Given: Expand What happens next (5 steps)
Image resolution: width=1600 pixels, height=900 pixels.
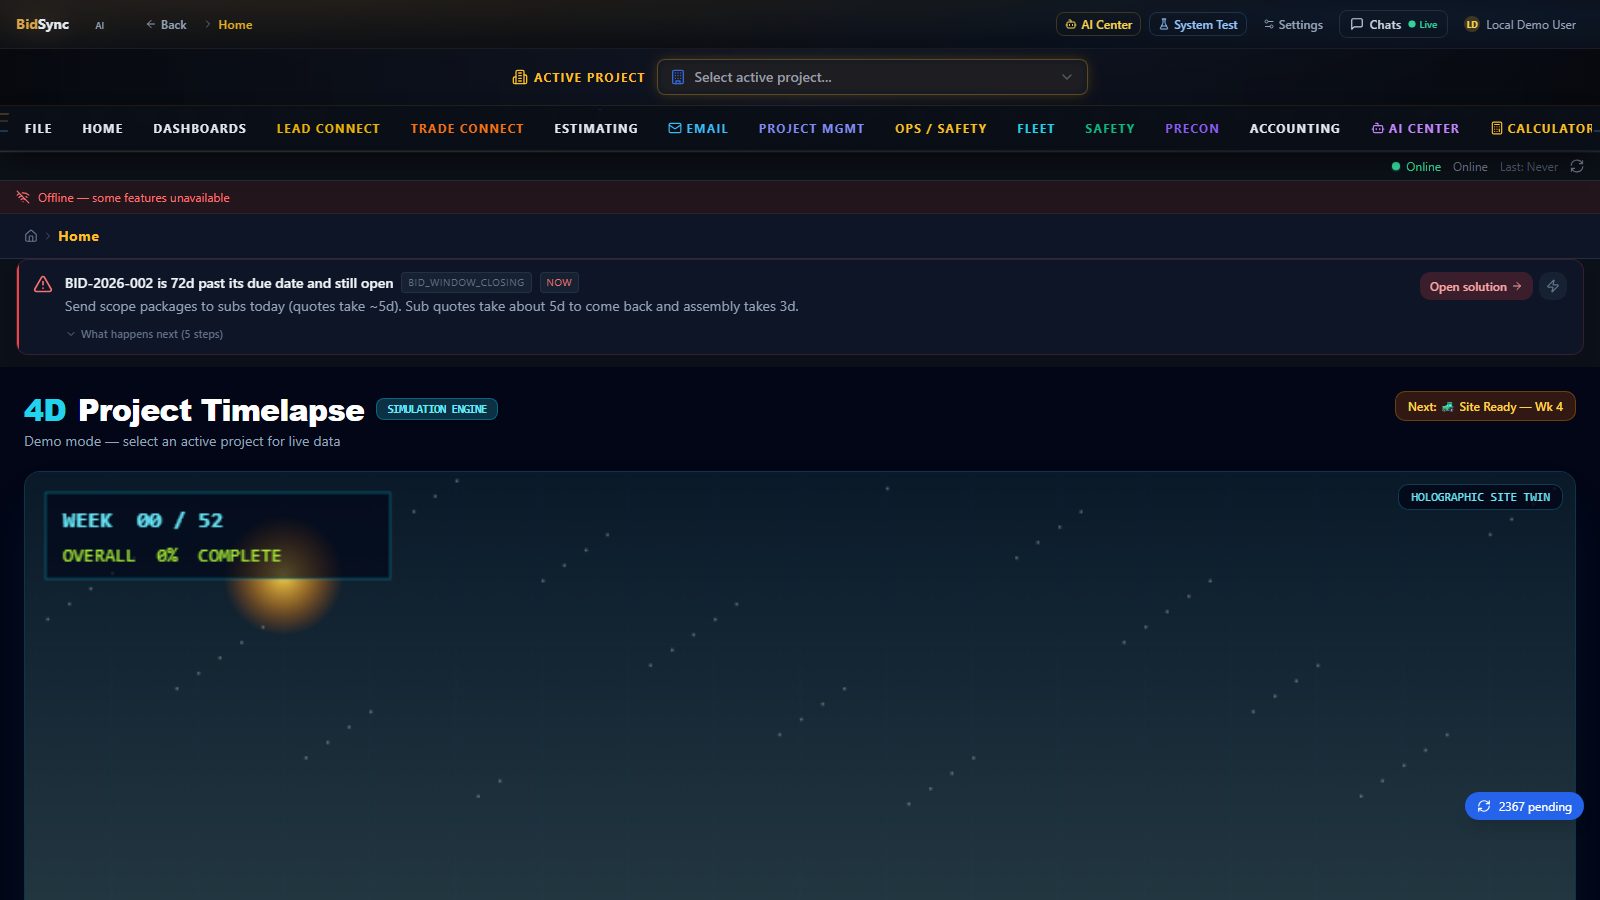Looking at the screenshot, I should point(145,334).
